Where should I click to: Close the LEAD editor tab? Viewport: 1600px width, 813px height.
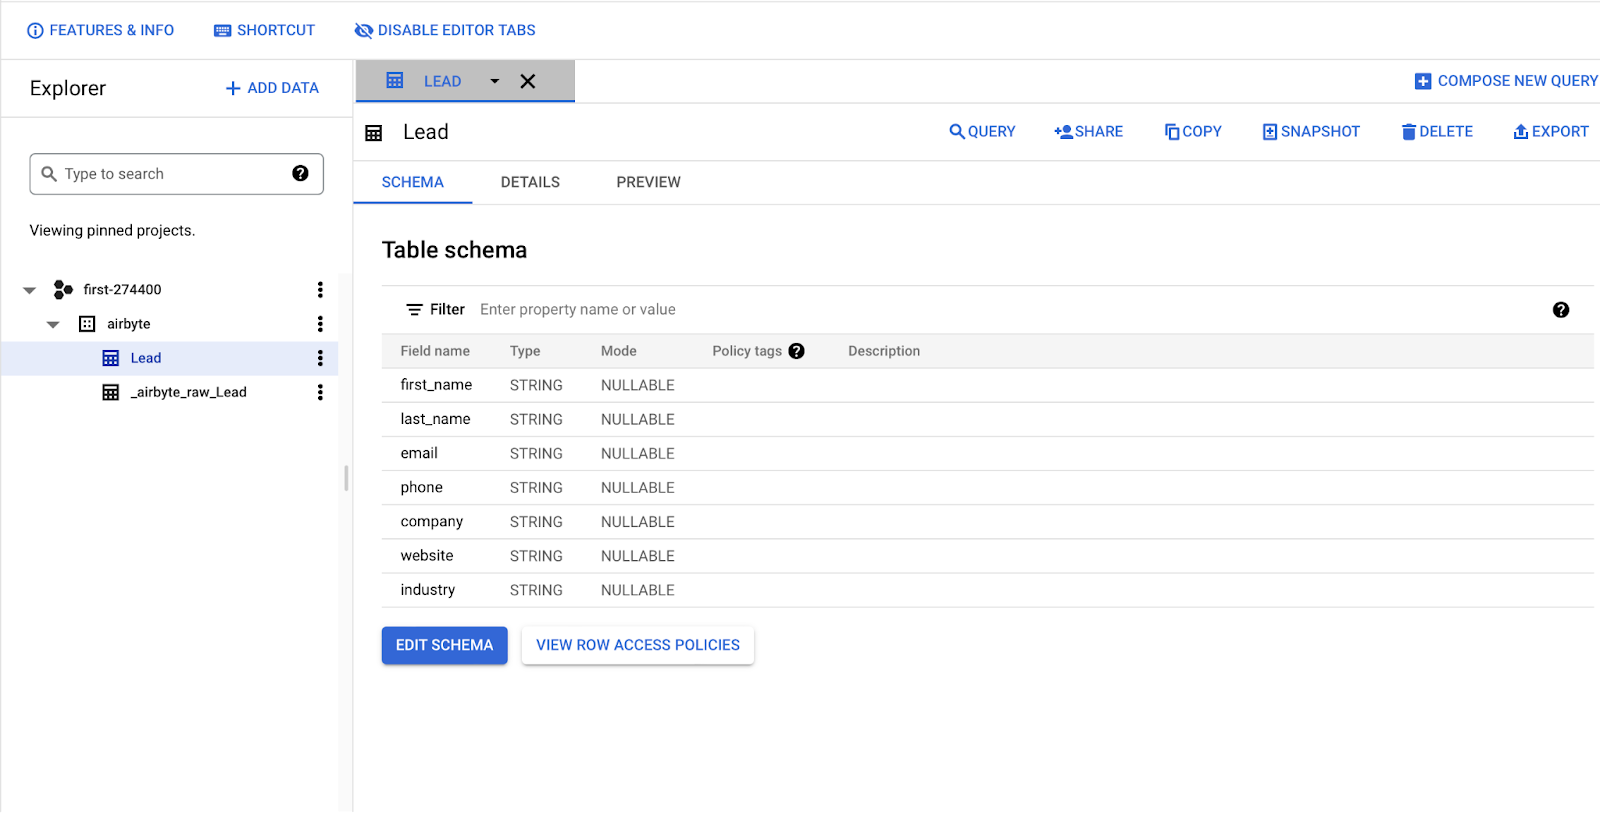point(528,81)
